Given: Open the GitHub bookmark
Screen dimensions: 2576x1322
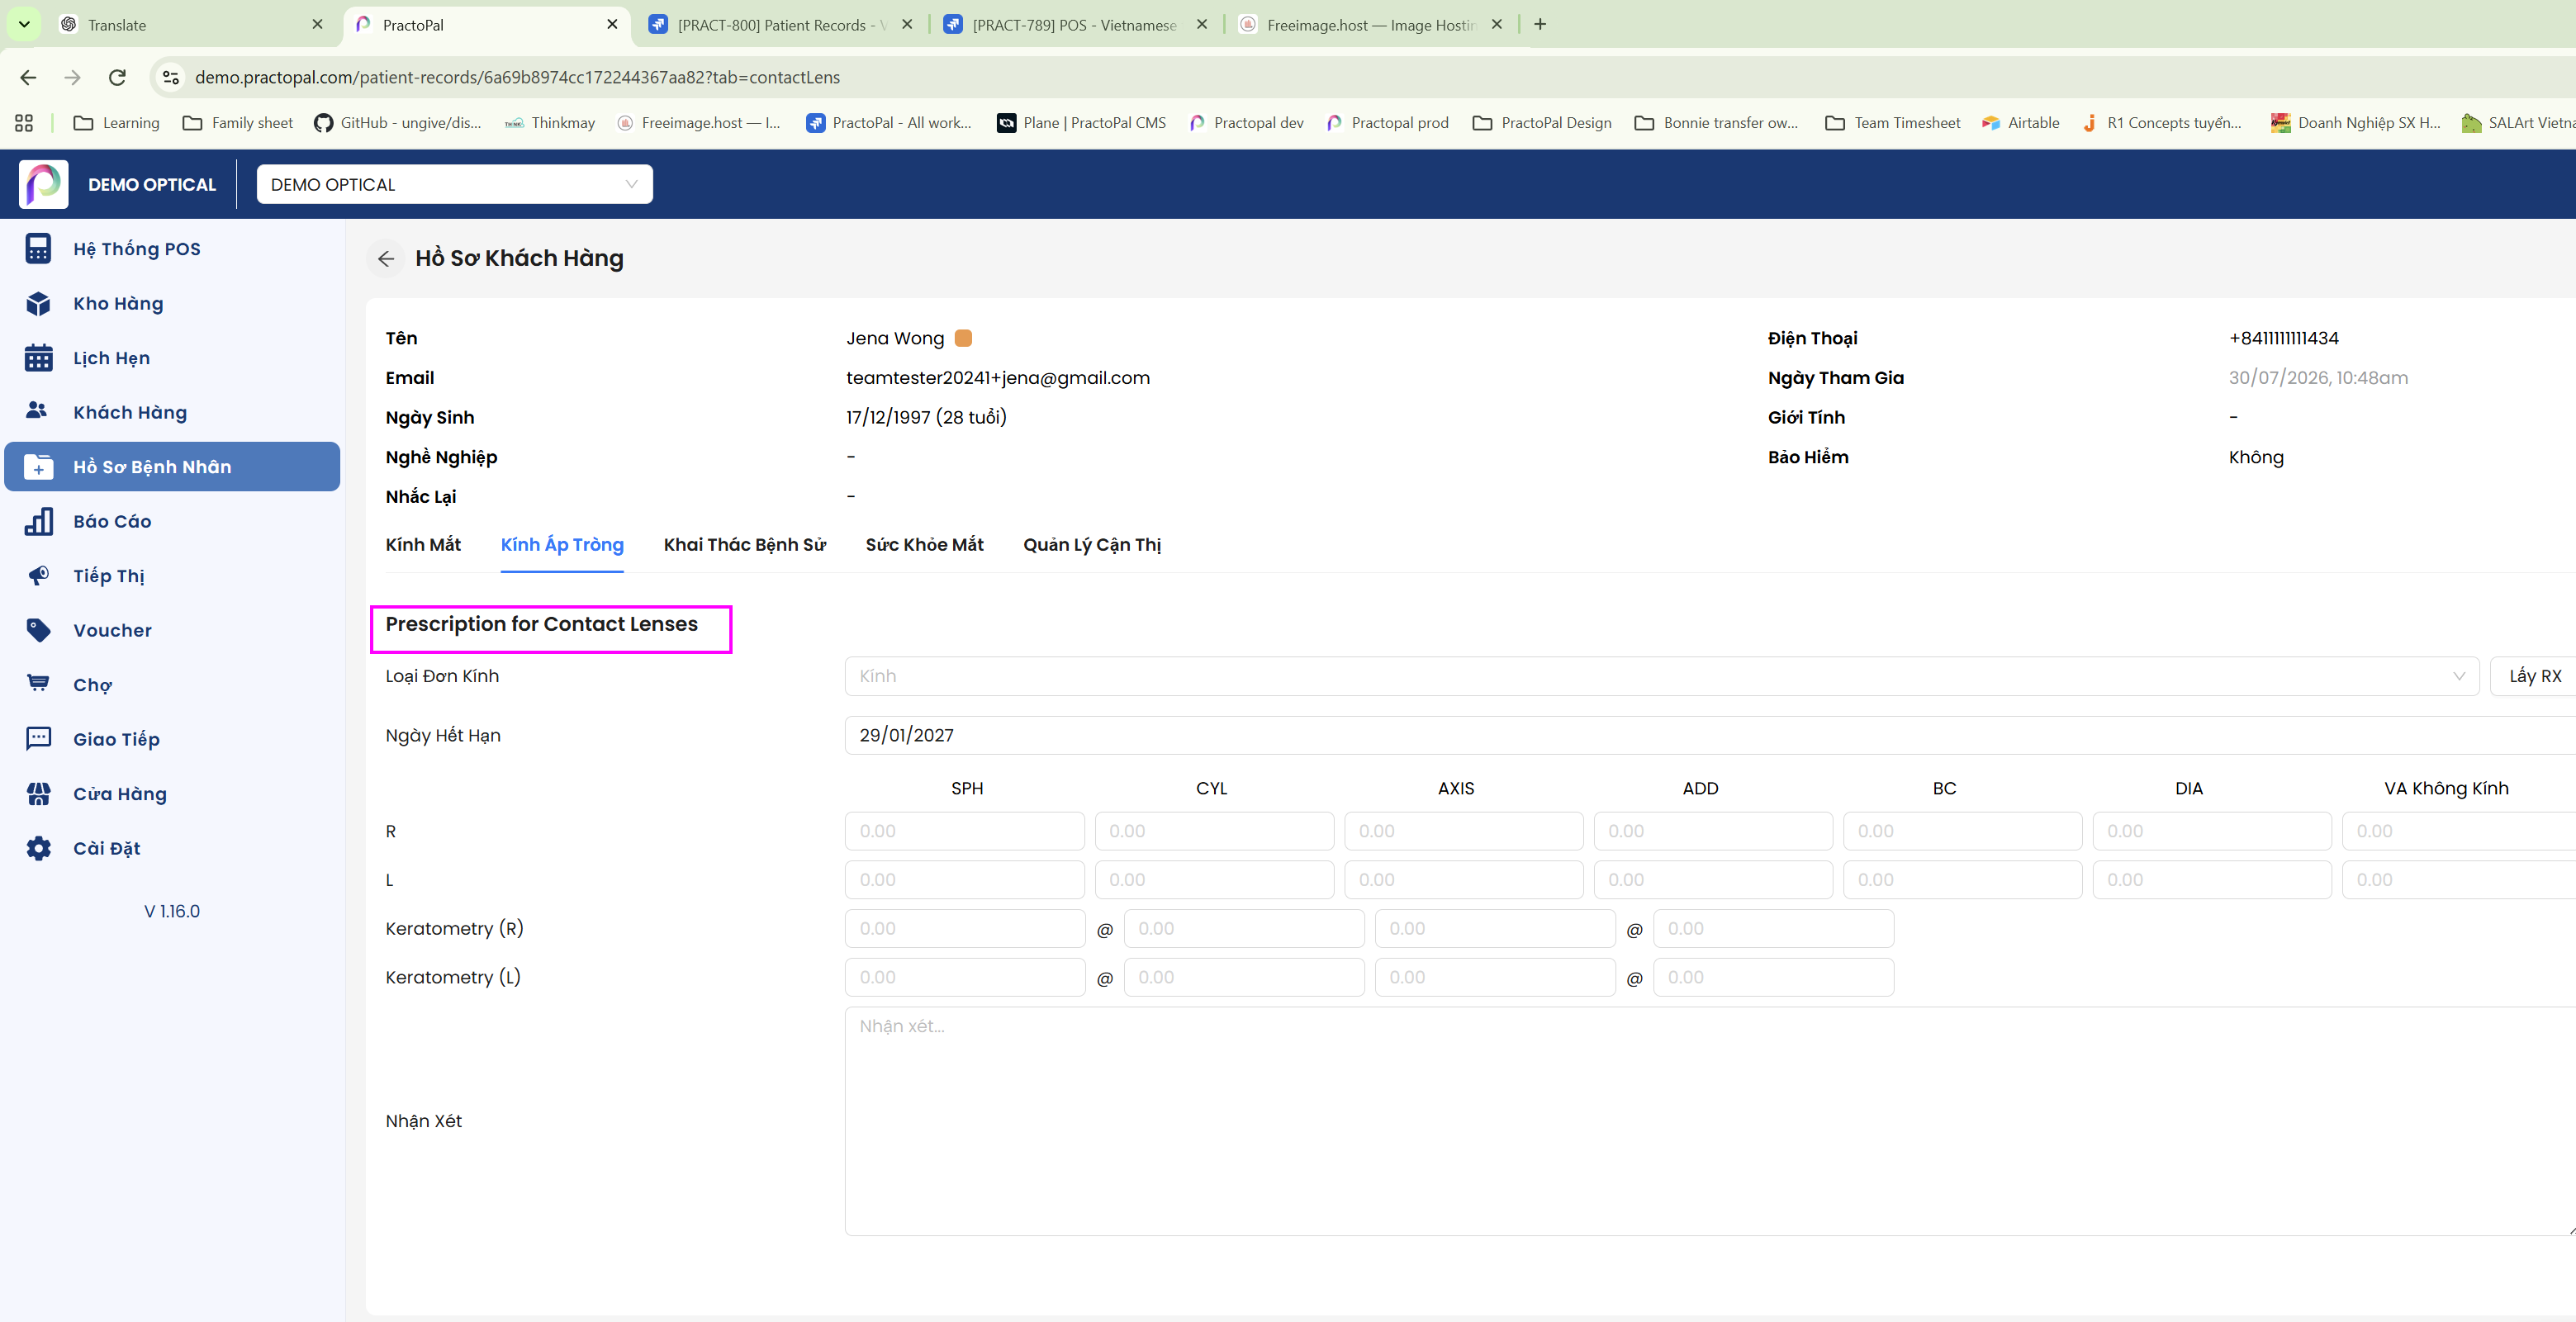Looking at the screenshot, I should click(397, 123).
